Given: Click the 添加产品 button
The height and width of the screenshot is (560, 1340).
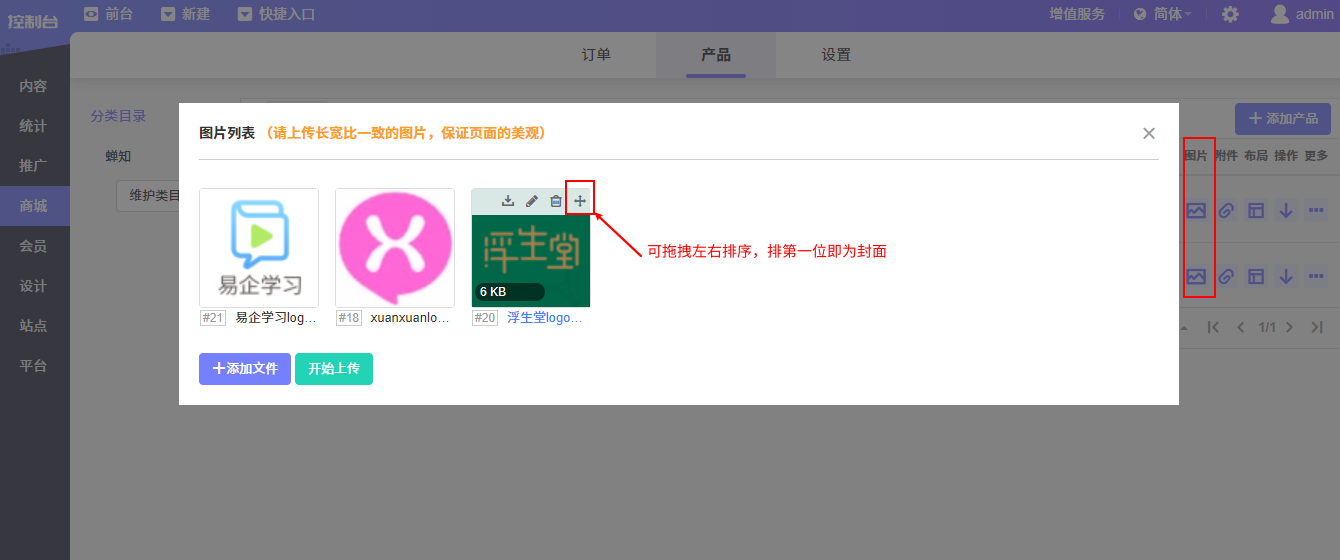Looking at the screenshot, I should pyautogui.click(x=1283, y=119).
